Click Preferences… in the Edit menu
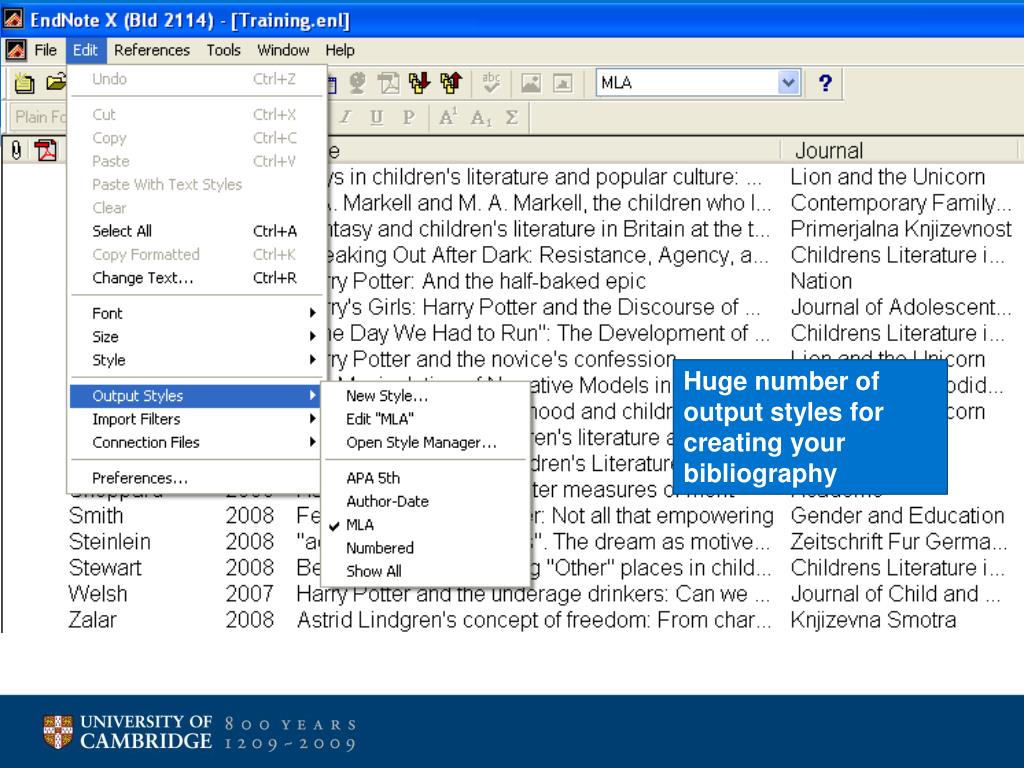The image size is (1024, 768). [195, 477]
